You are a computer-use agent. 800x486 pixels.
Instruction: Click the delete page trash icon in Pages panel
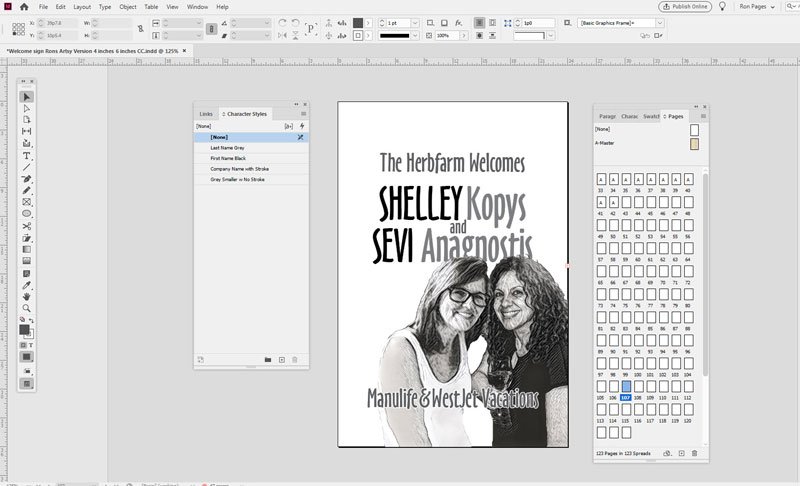(694, 453)
